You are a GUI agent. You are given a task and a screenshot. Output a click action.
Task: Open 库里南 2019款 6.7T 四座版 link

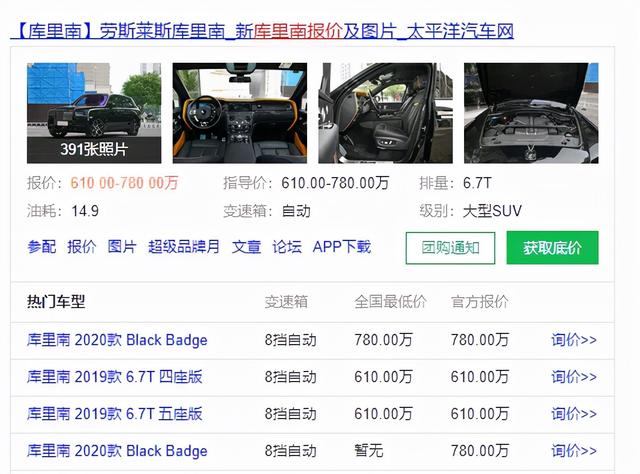pos(115,377)
